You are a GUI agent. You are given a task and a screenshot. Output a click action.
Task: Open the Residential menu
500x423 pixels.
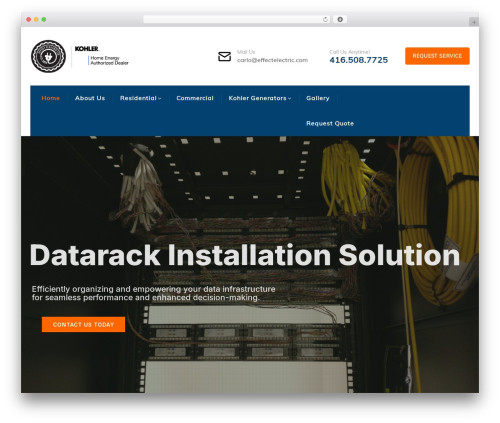pos(138,98)
